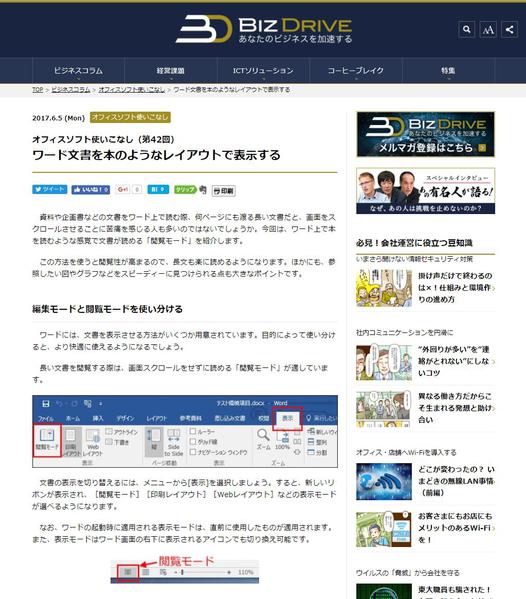
Task: Open article about 外回りが多い in sidebar
Action: pos(453,361)
